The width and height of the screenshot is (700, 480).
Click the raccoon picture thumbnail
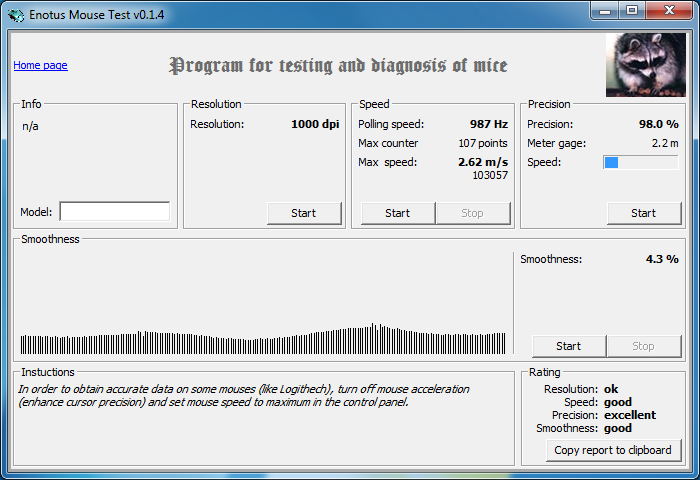(646, 65)
